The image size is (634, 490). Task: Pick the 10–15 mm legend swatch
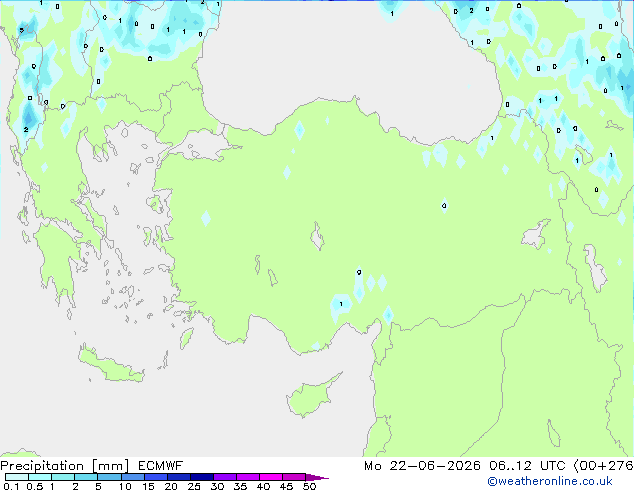click(x=133, y=477)
